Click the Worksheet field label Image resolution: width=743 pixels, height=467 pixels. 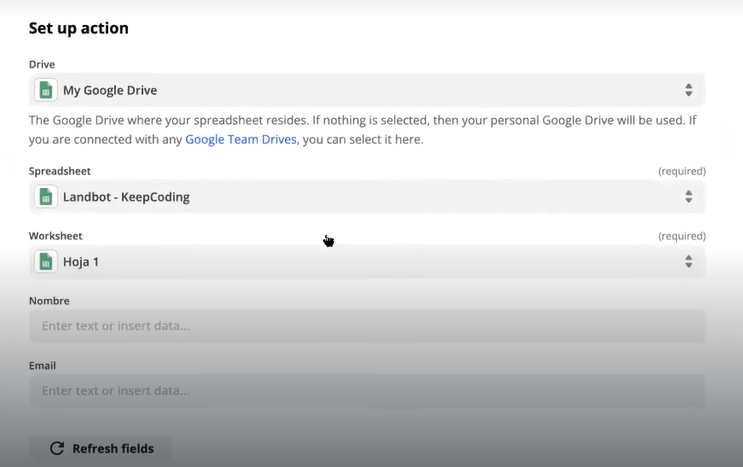tap(55, 236)
